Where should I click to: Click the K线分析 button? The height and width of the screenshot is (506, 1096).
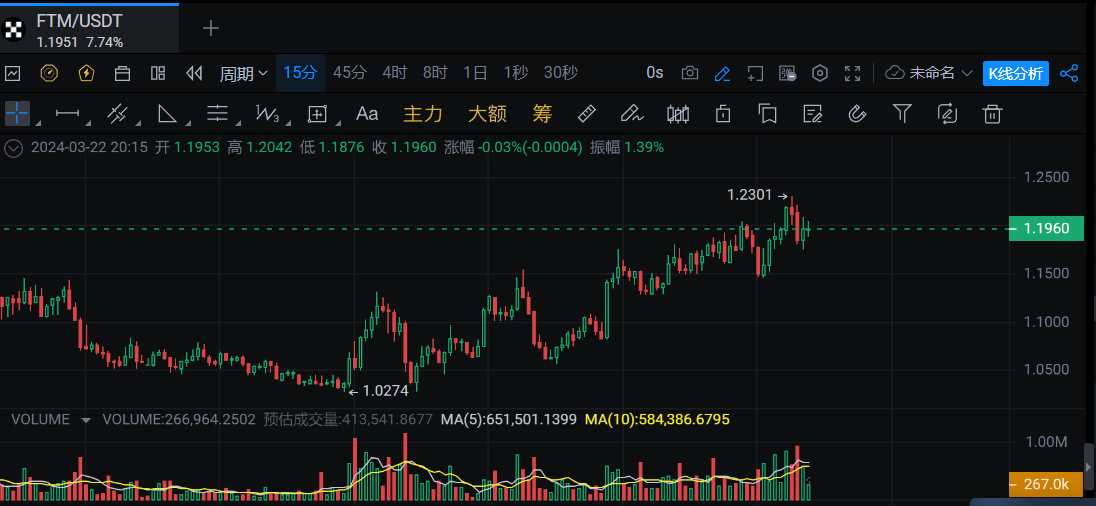coord(1015,73)
